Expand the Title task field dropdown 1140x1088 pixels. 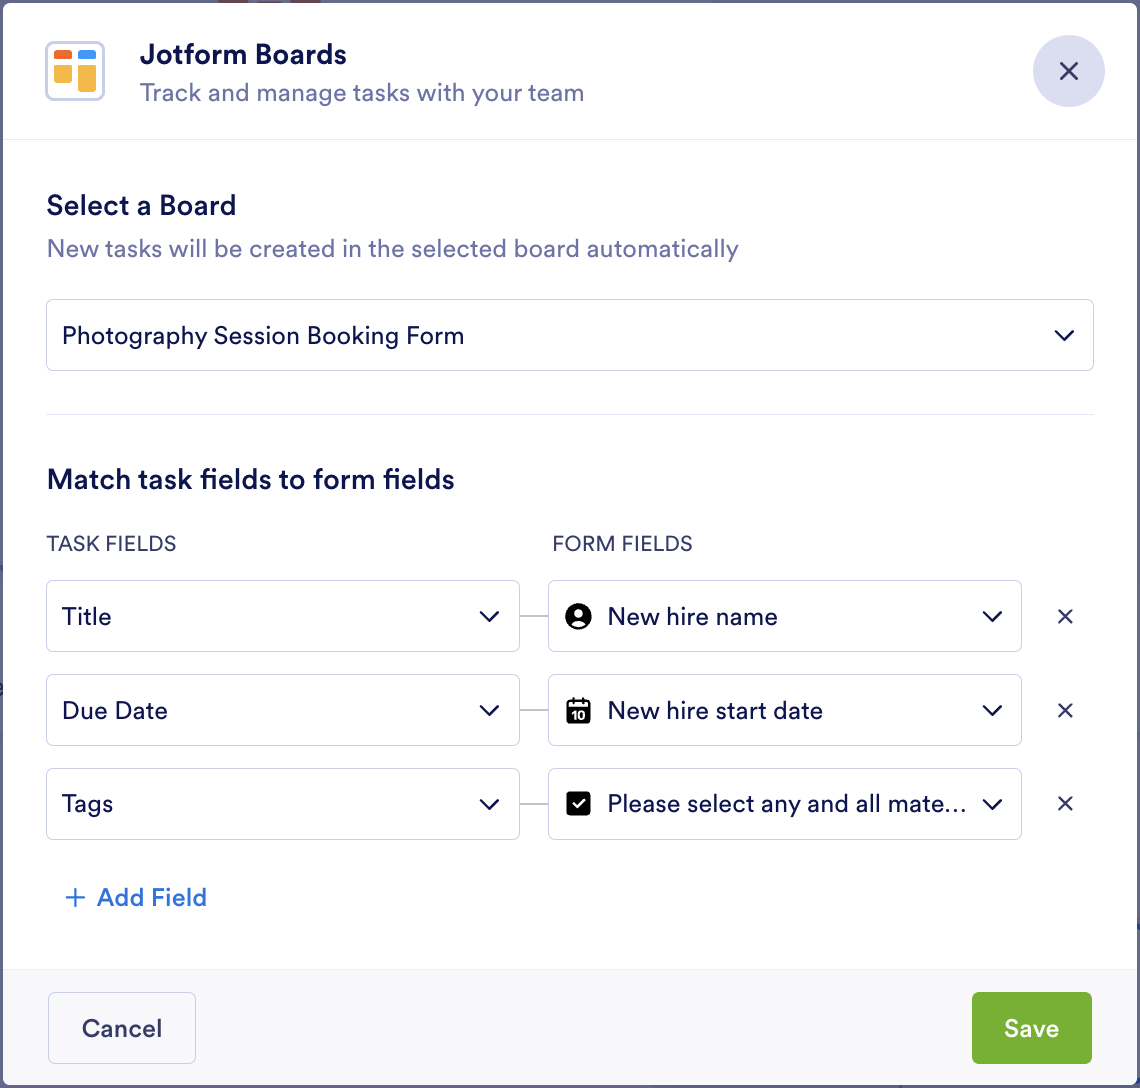pyautogui.click(x=283, y=616)
